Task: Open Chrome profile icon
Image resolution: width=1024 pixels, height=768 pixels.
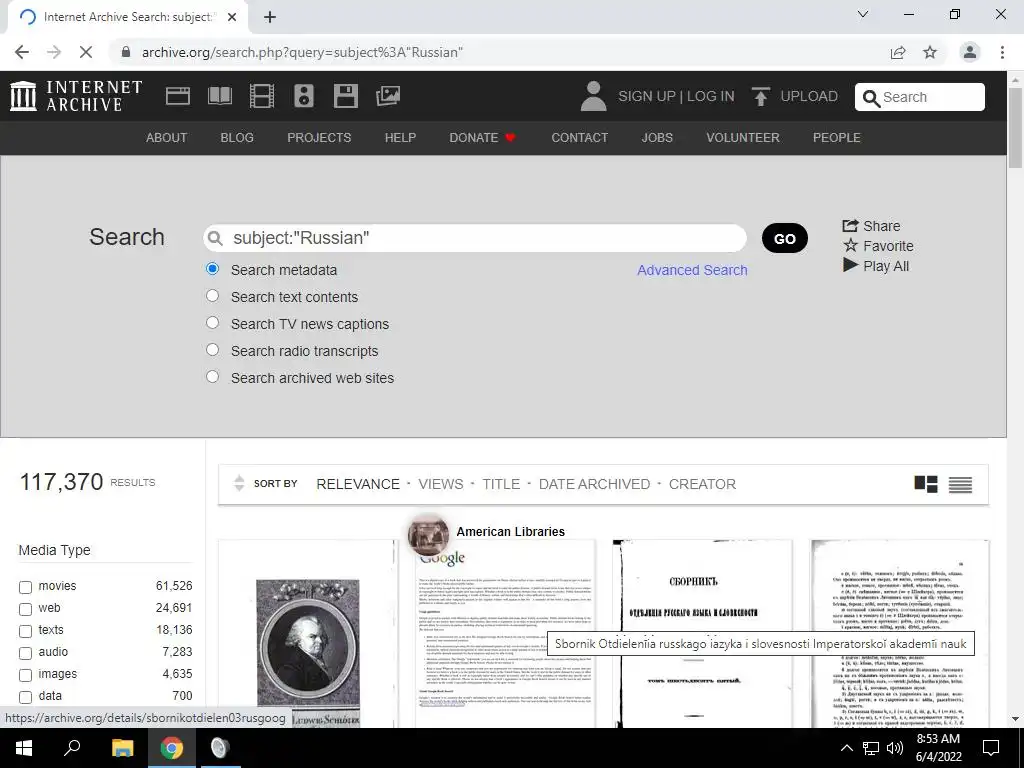Action: [970, 52]
